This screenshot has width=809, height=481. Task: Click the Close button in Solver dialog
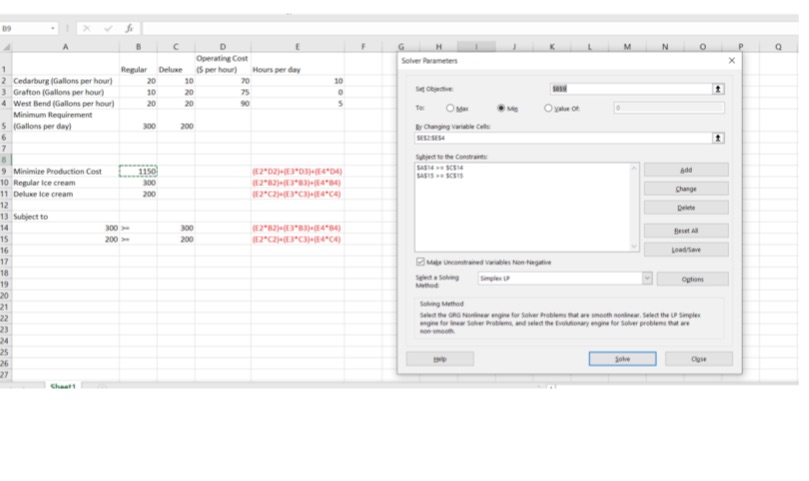click(x=699, y=359)
